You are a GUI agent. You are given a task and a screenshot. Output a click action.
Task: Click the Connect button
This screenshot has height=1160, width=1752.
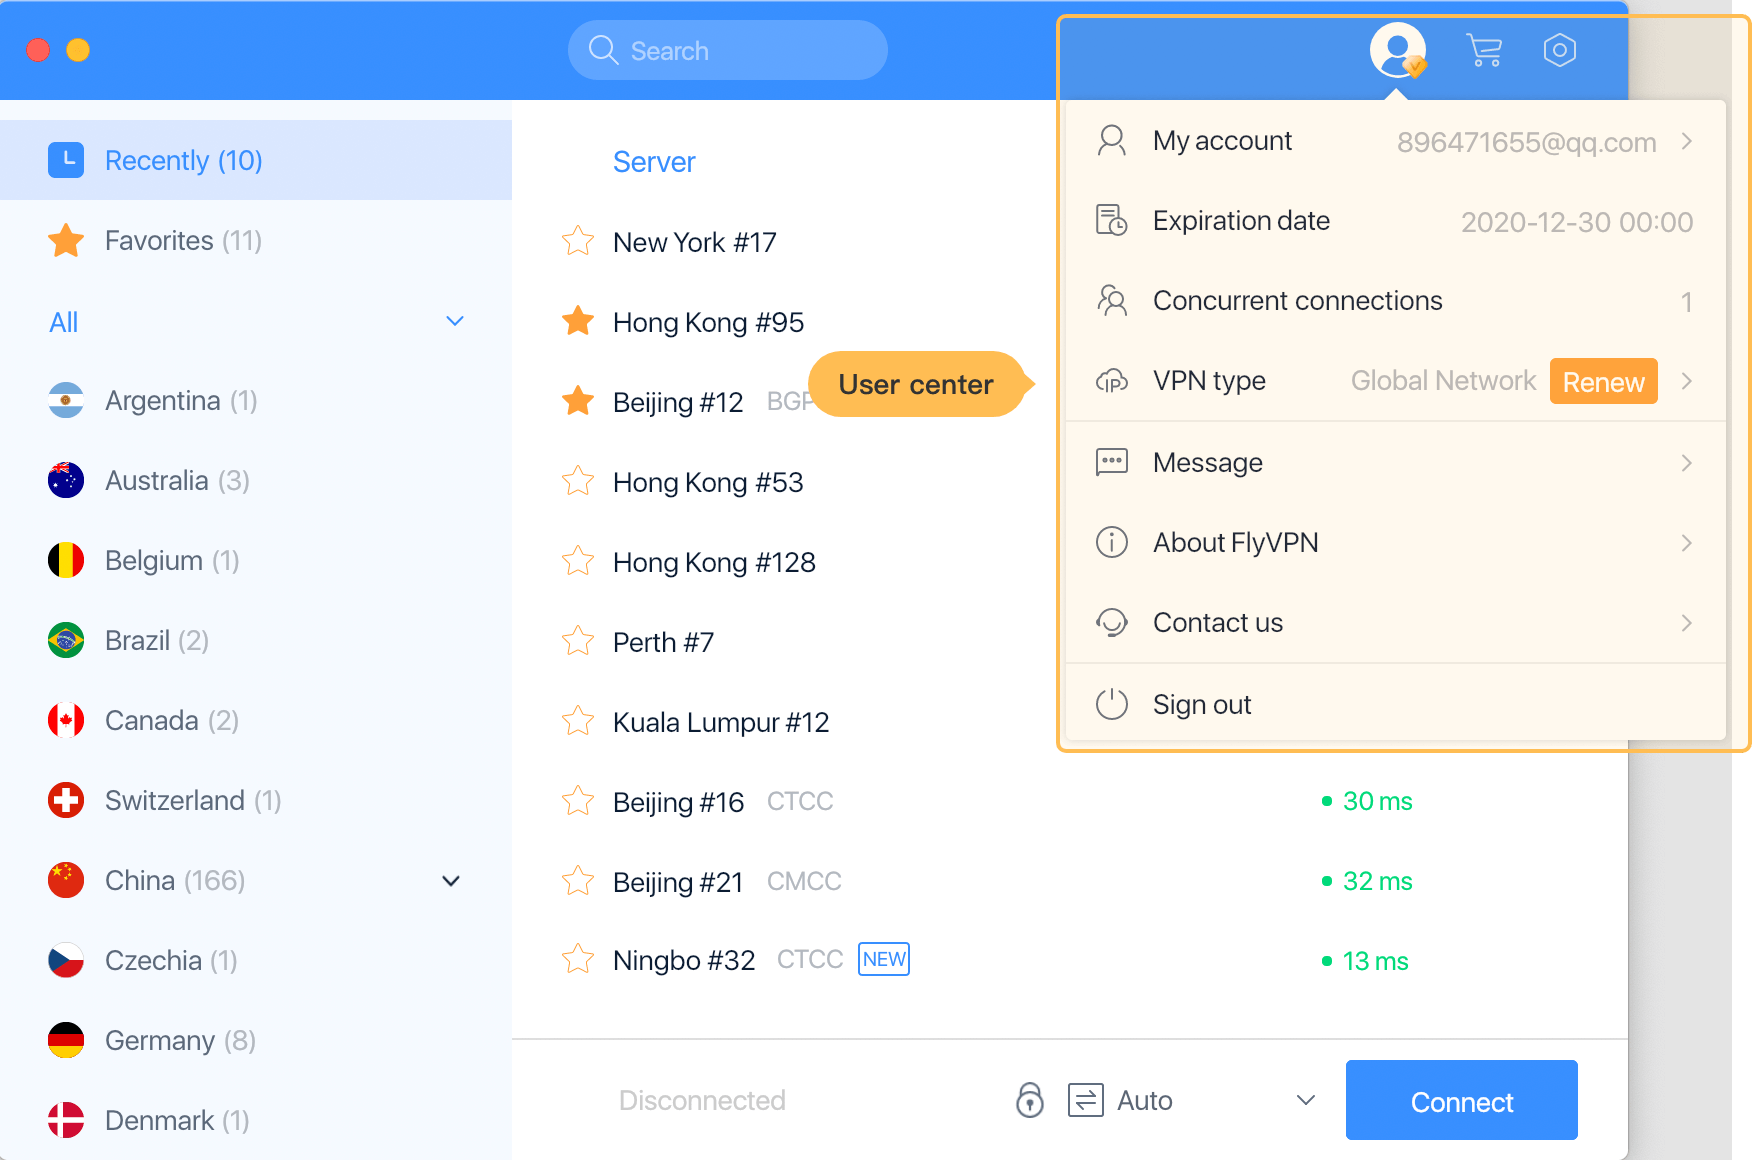coord(1462,1100)
